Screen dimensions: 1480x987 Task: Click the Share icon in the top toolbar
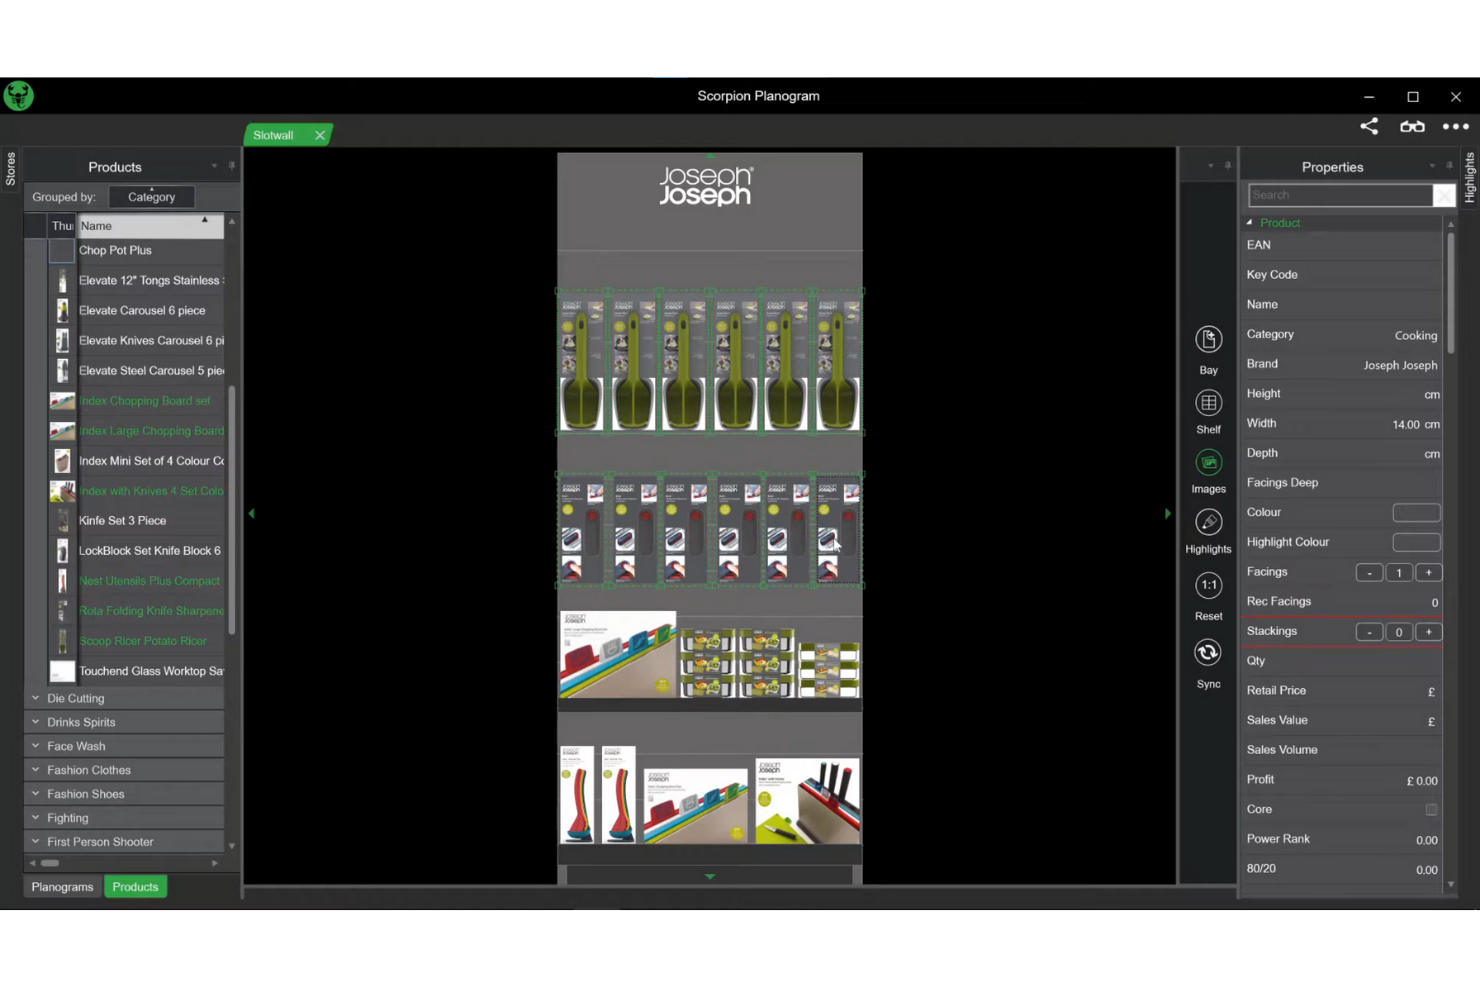(x=1368, y=126)
